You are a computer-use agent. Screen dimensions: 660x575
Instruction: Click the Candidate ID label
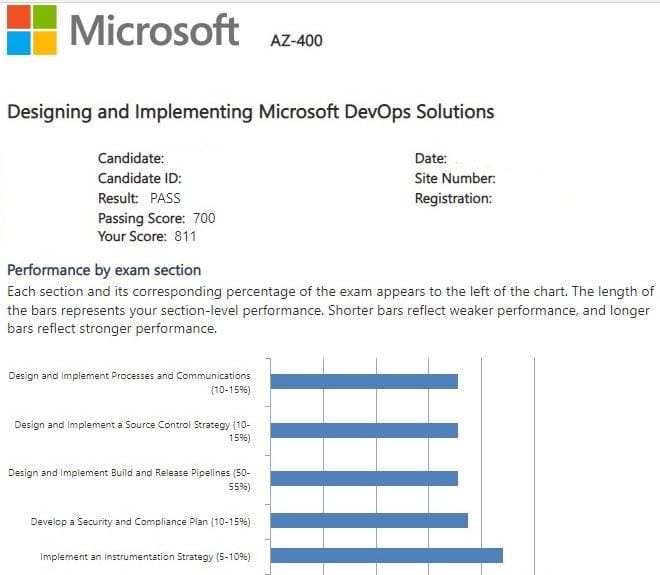coord(139,178)
